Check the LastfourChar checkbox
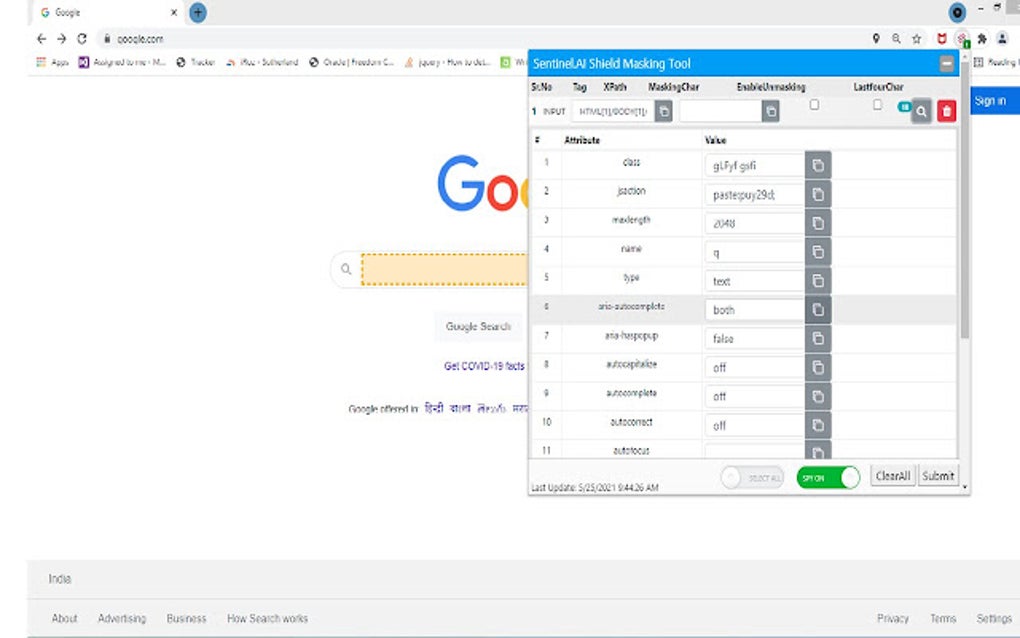 point(877,104)
